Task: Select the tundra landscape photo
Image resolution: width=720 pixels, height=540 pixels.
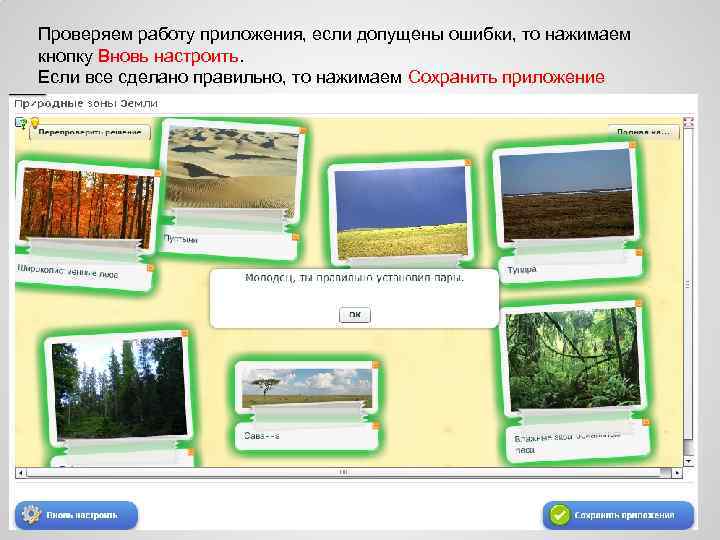Action: tap(567, 196)
